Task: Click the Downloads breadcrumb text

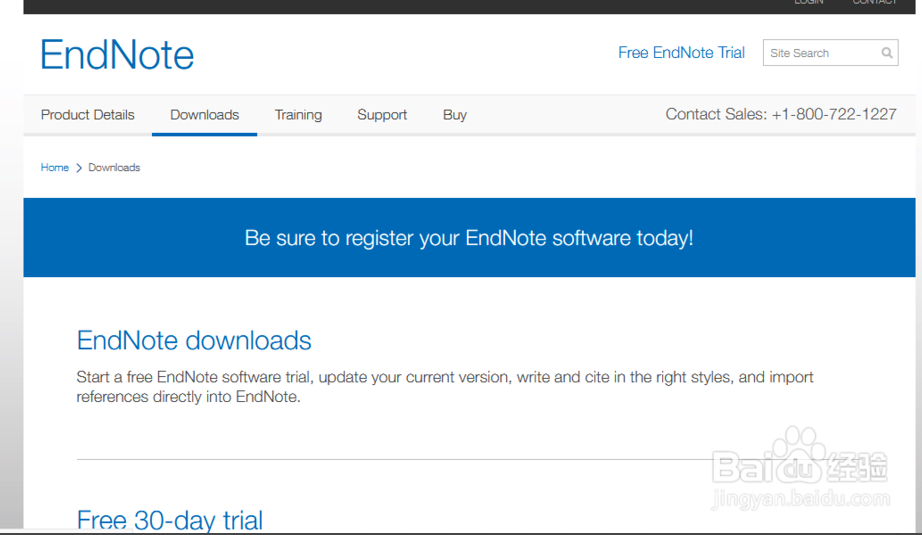Action: 114,168
